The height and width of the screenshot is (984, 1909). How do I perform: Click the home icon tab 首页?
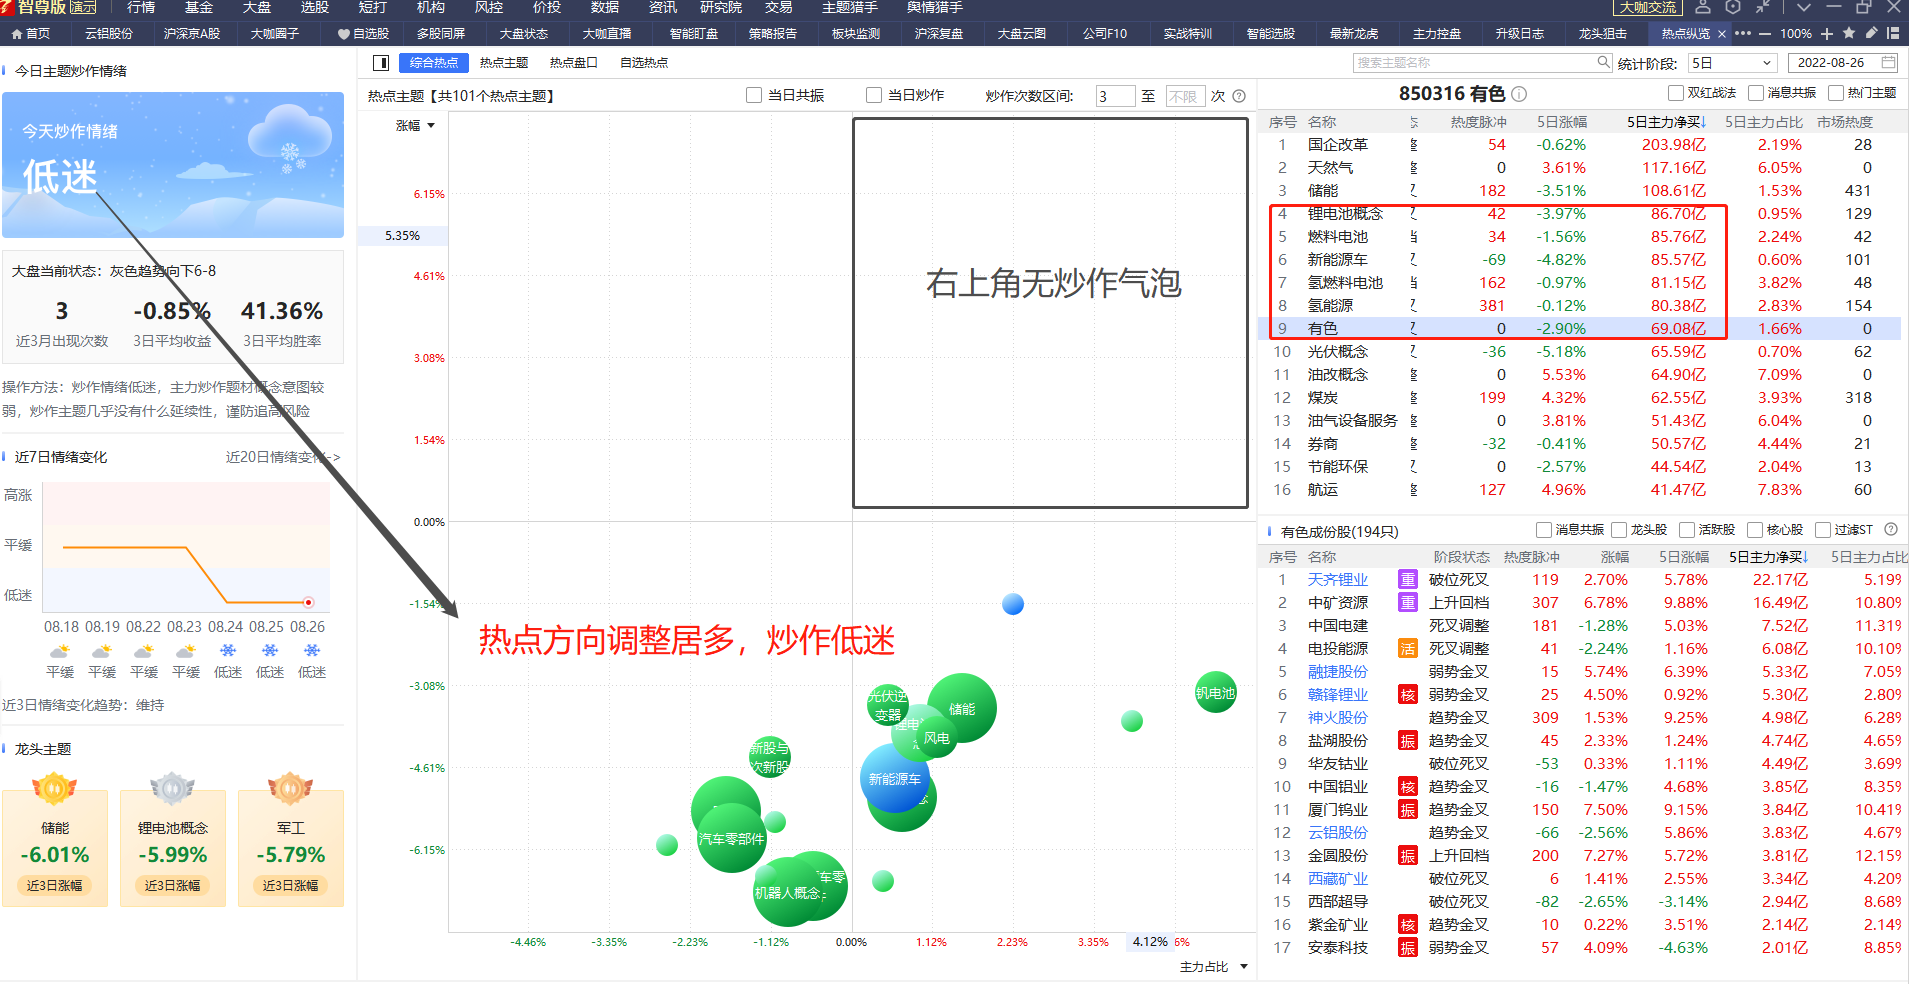pyautogui.click(x=31, y=33)
